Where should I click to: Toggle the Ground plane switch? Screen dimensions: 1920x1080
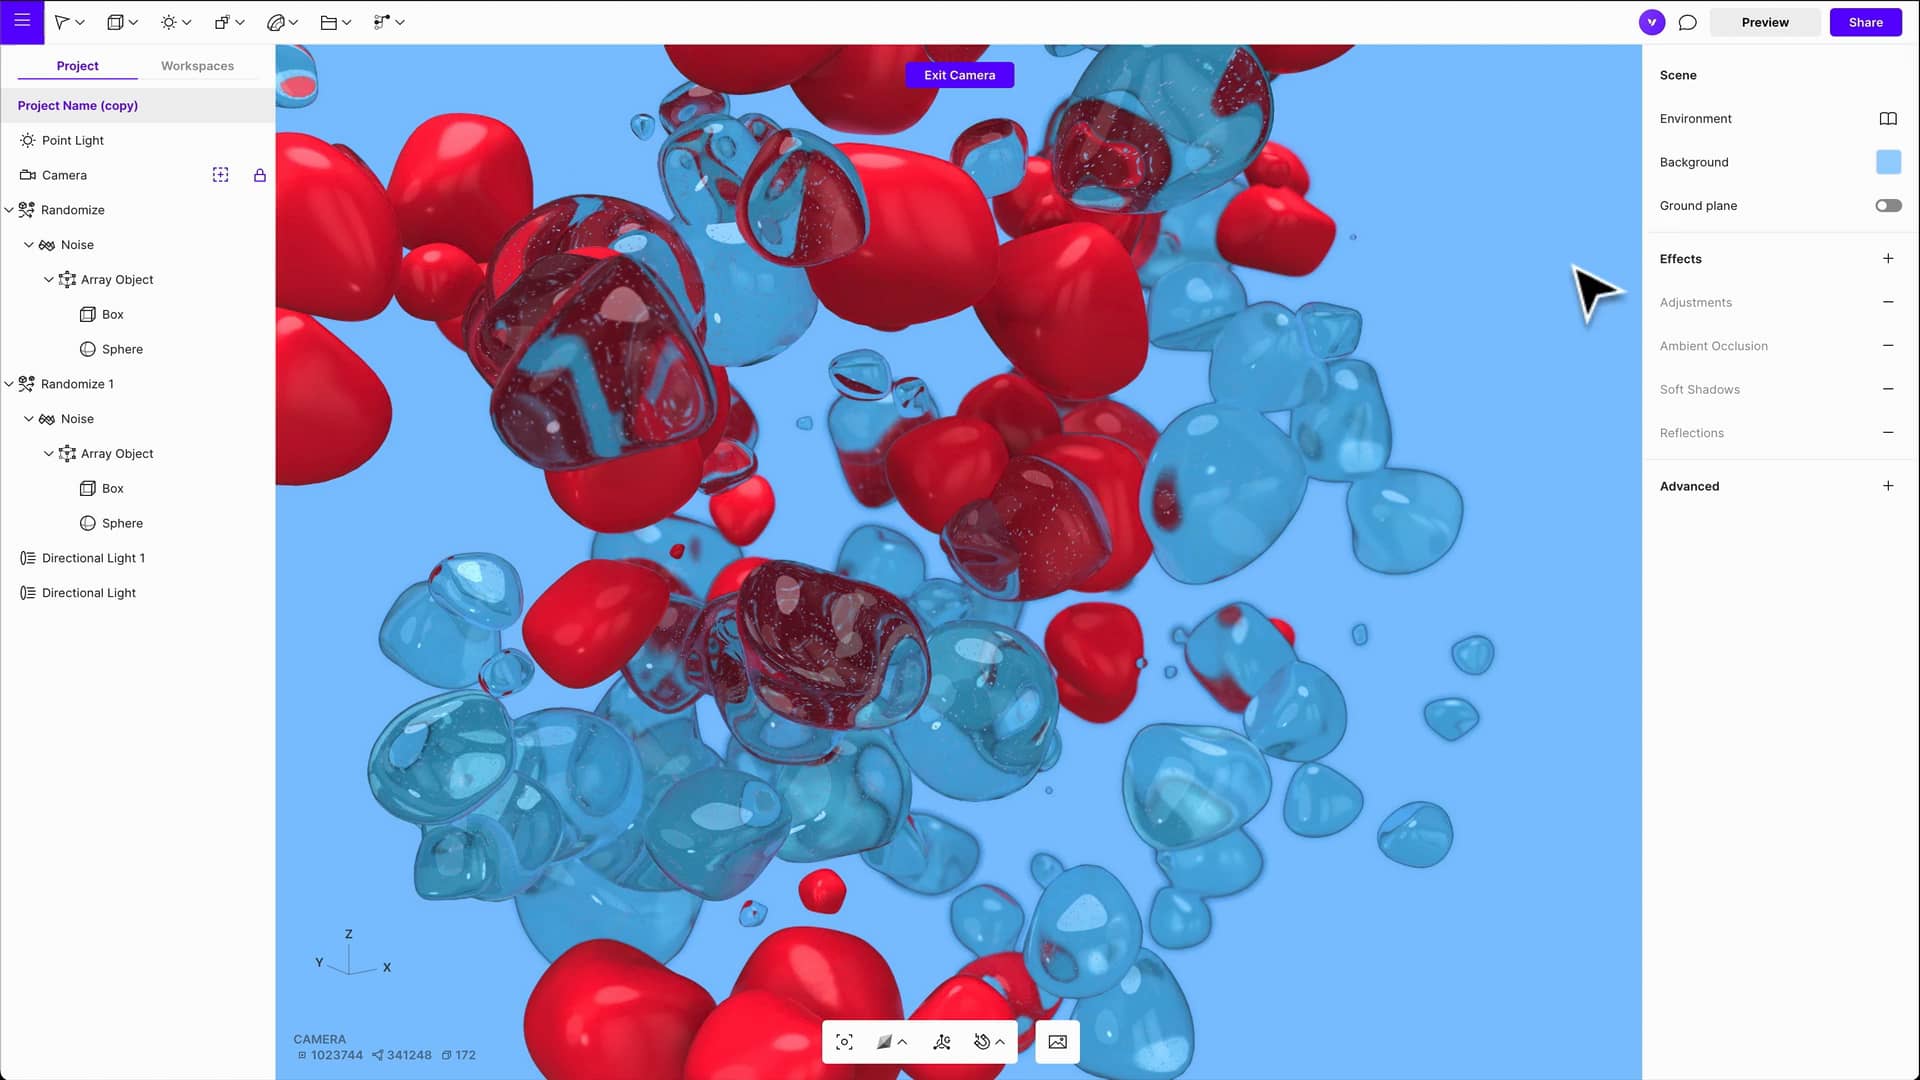1887,206
